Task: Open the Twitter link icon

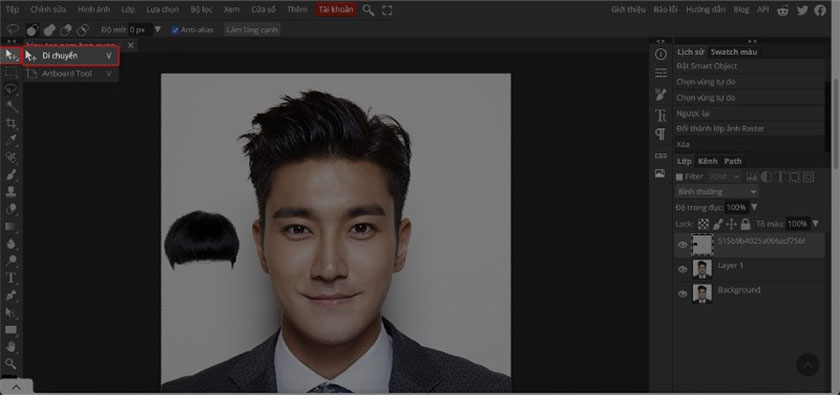Action: point(802,10)
